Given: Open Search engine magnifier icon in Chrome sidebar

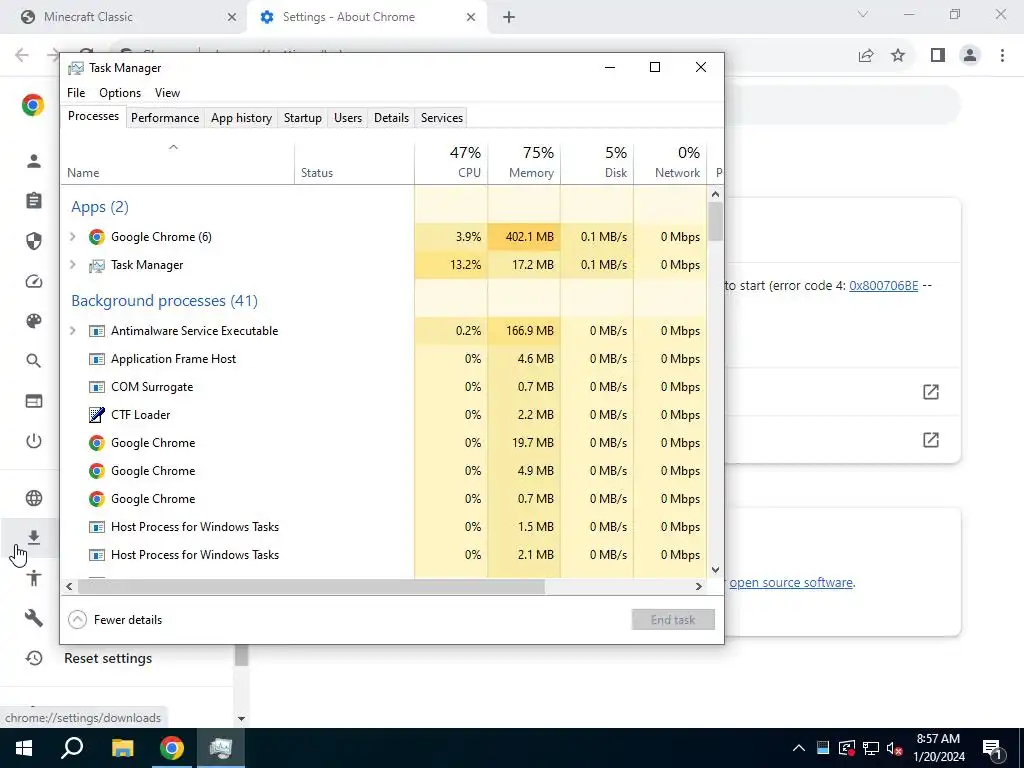Looking at the screenshot, I should (34, 360).
